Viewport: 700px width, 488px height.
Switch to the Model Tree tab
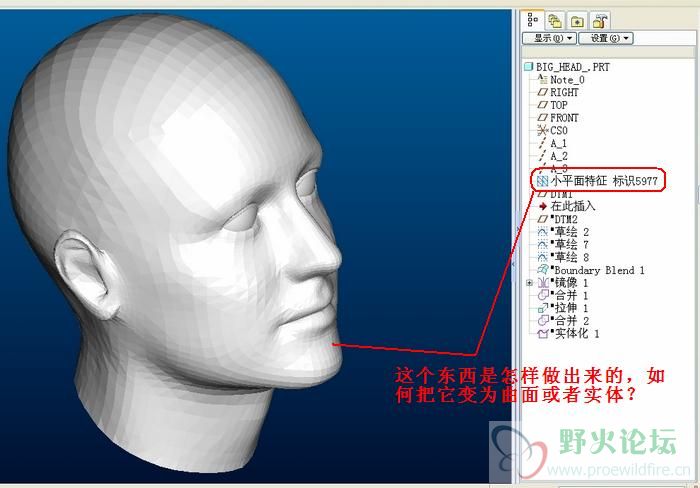(x=533, y=21)
